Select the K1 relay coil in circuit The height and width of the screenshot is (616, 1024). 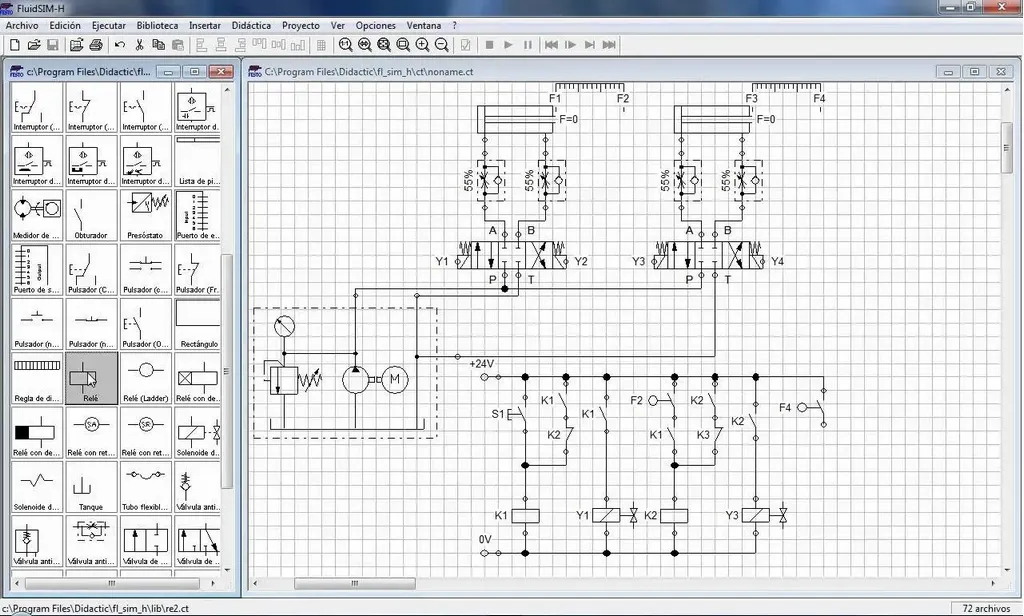(525, 515)
